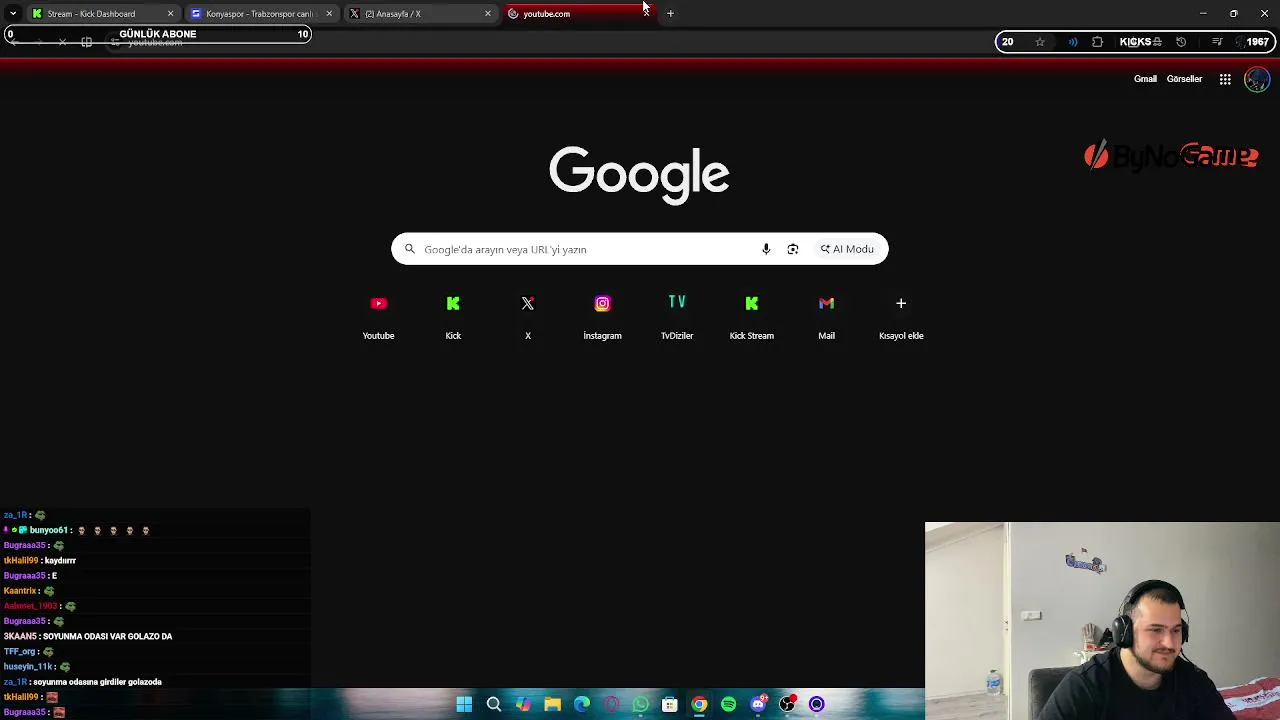Open the TvDiziler shortcut tile

[677, 317]
